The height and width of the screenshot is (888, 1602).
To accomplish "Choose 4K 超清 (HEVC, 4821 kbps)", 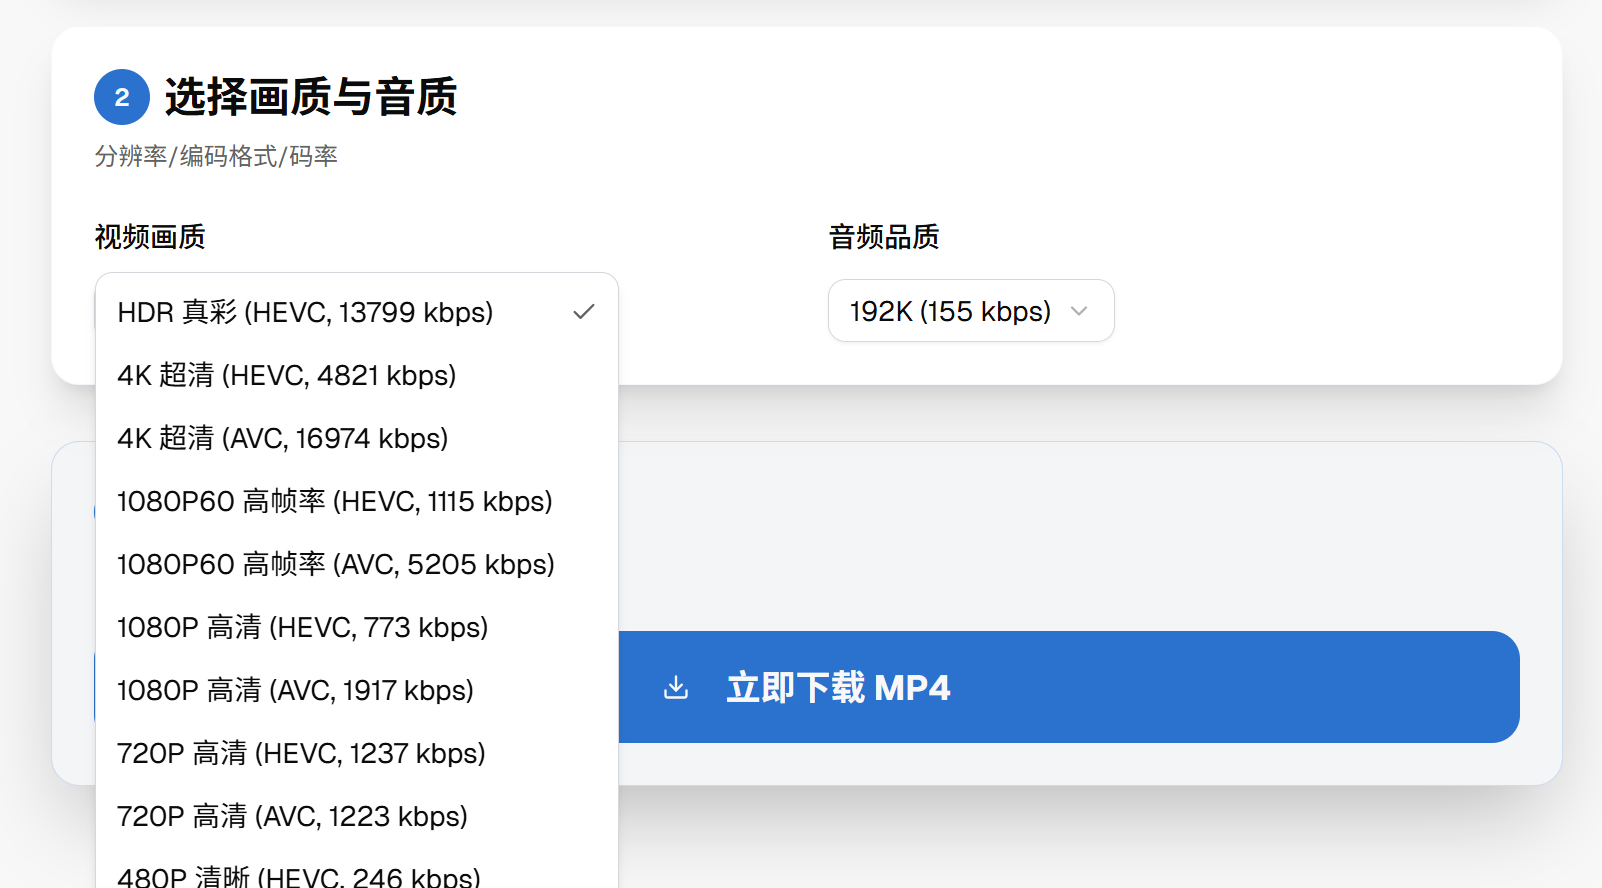I will point(287,376).
